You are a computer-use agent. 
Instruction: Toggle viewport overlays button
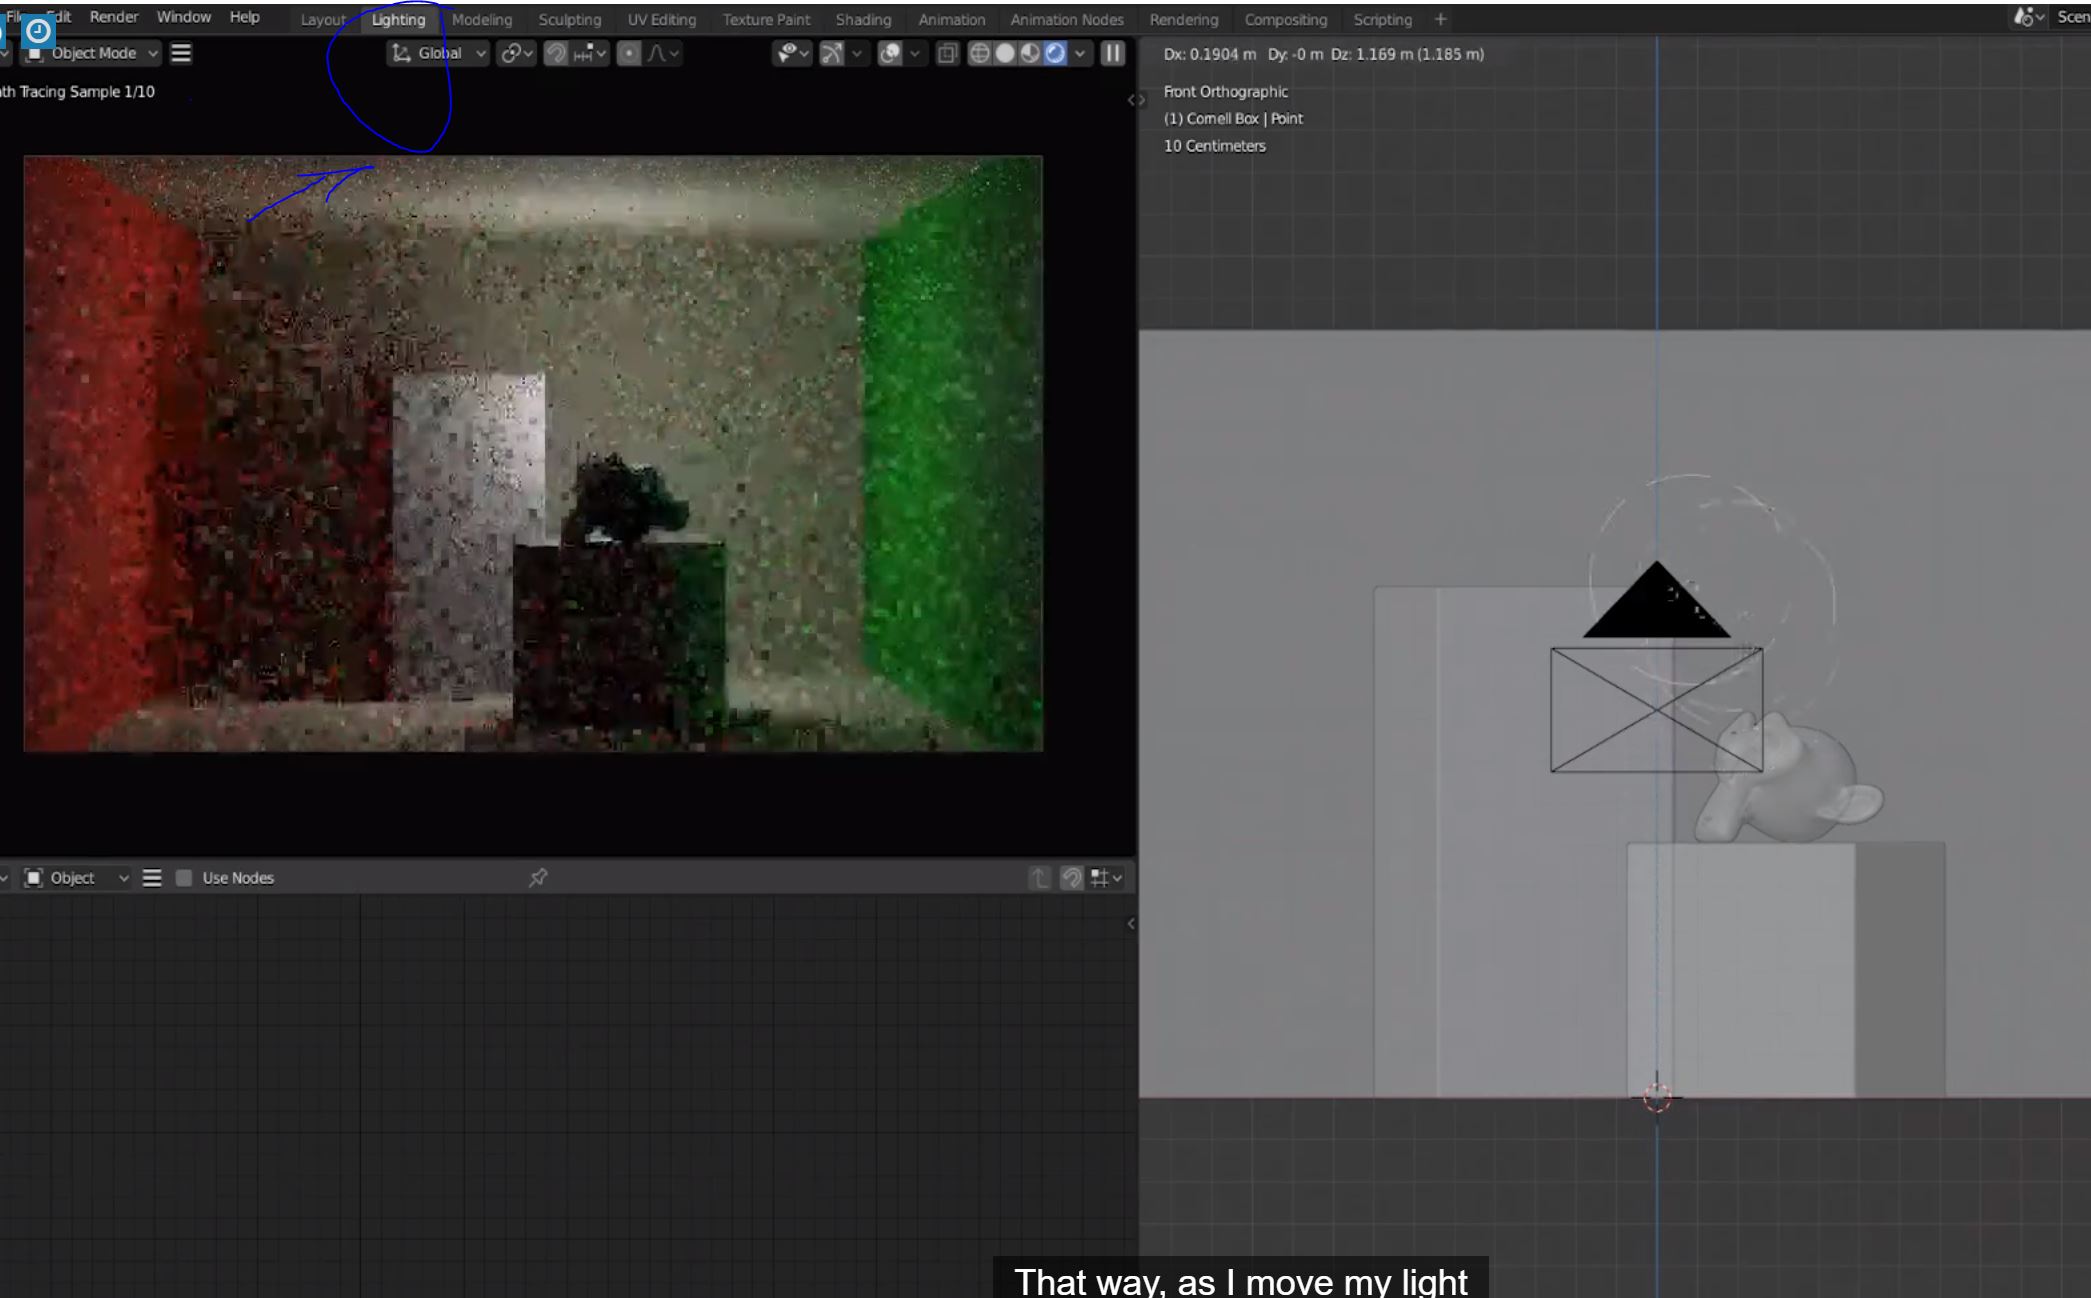point(889,54)
